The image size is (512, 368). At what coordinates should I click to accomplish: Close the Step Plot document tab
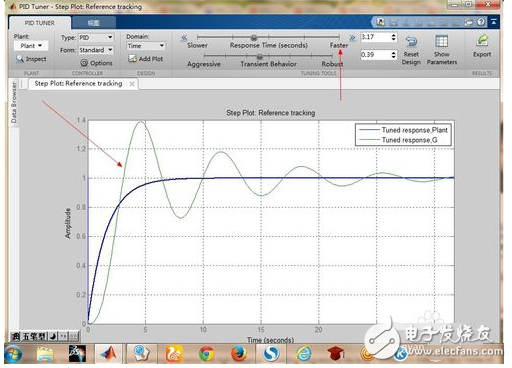(132, 84)
